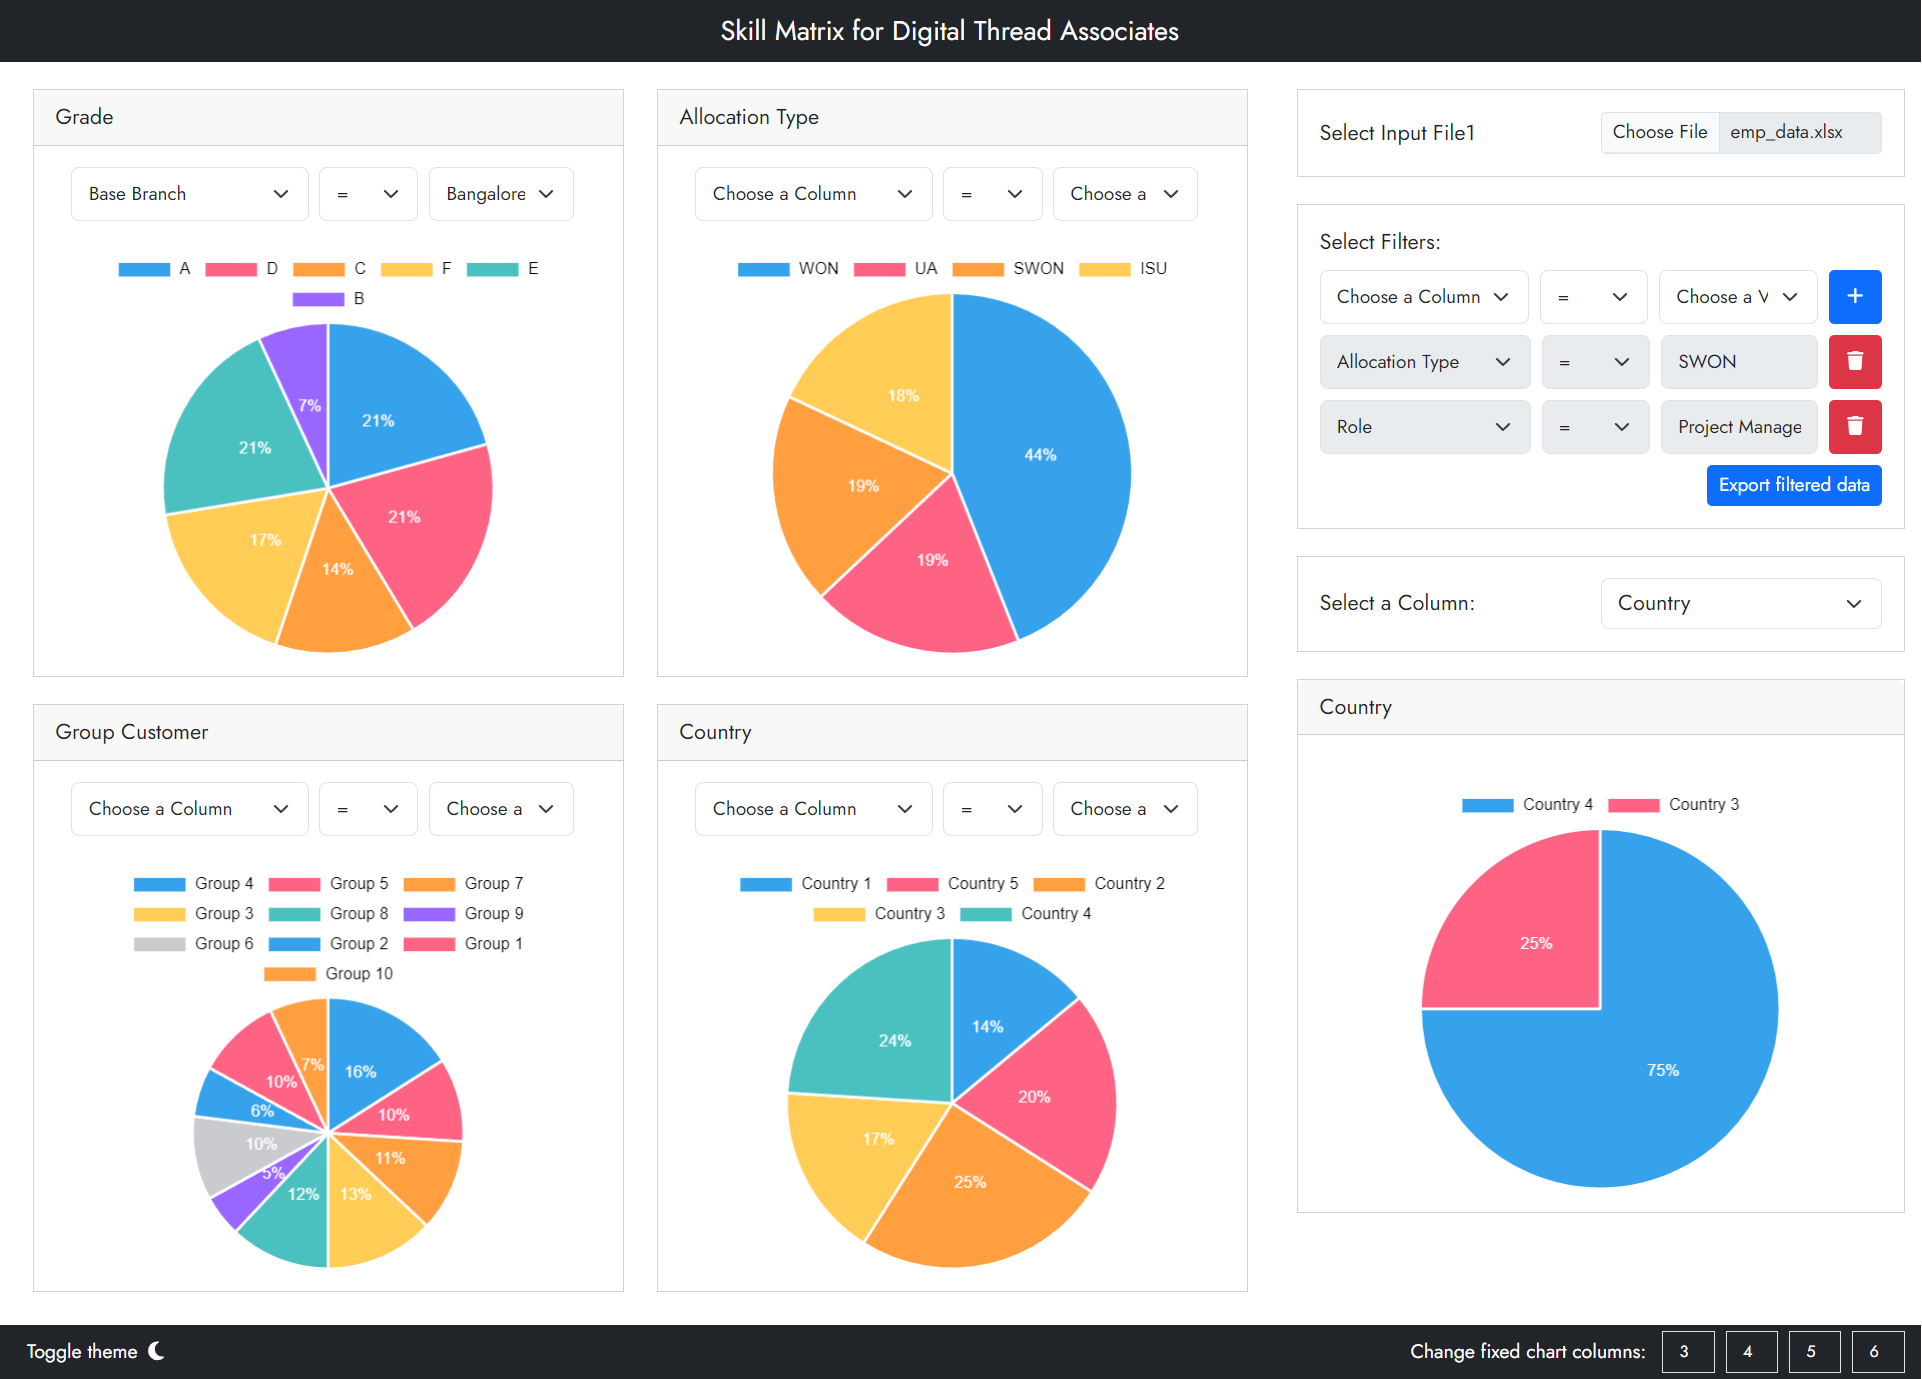This screenshot has width=1922, height=1379.
Task: Toggle UA legend swatch
Action: pyautogui.click(x=879, y=269)
